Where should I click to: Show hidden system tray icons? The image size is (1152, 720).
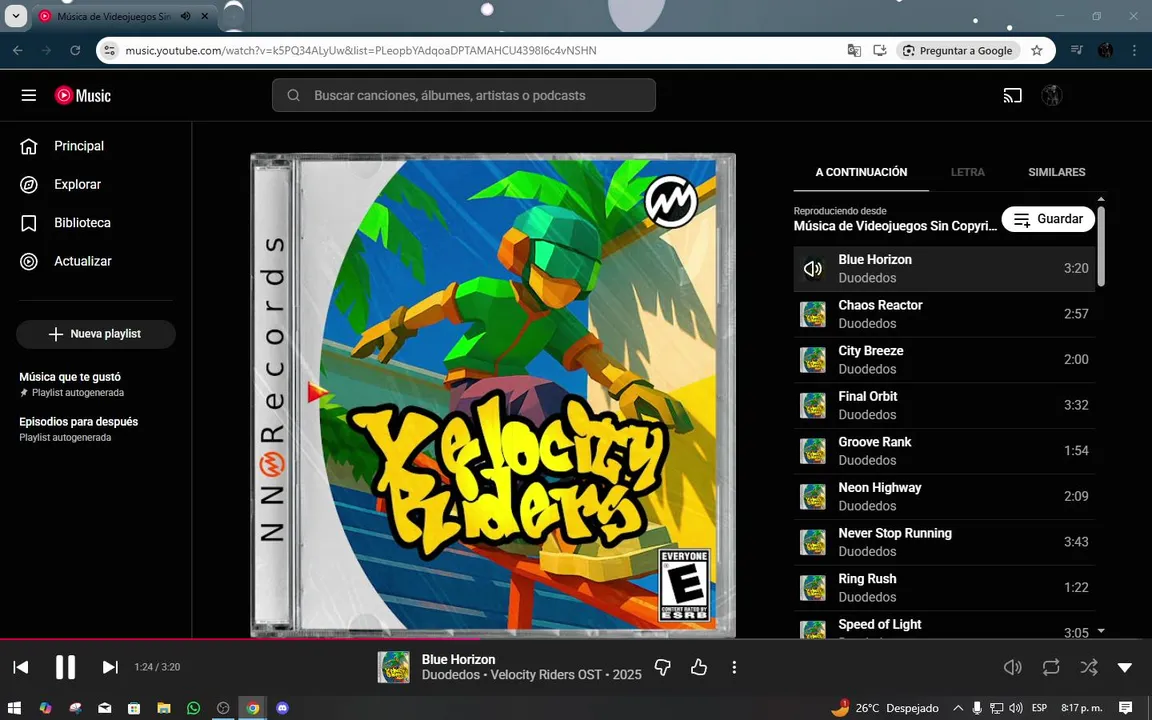[x=958, y=708]
